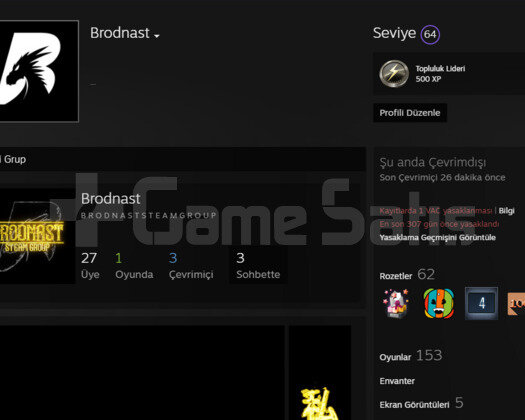
Task: Open the Brodnast dragon profile avatar
Action: (39, 71)
